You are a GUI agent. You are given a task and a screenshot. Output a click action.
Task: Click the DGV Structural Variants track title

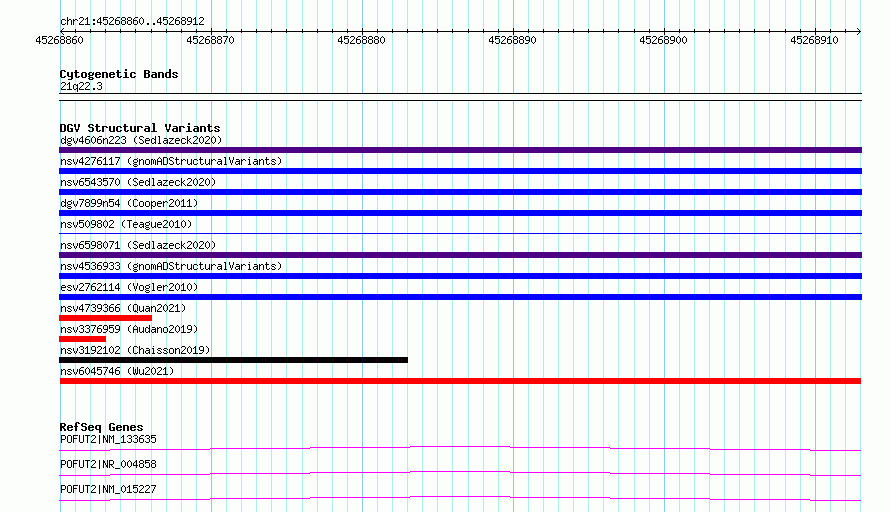140,128
